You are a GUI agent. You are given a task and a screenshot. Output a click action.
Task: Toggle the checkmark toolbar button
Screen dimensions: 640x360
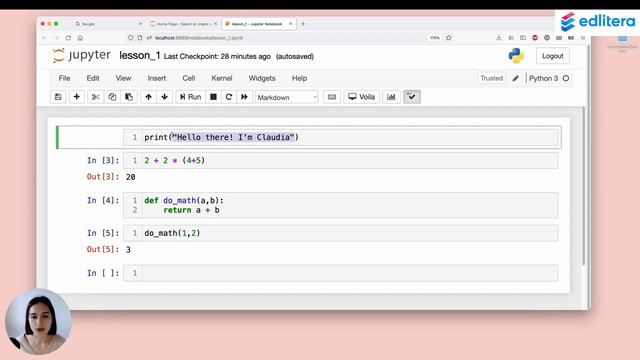click(412, 97)
